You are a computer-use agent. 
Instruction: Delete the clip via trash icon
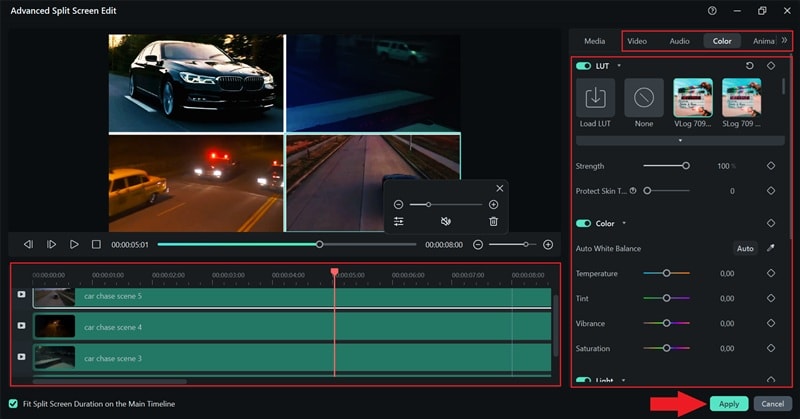[x=493, y=221]
